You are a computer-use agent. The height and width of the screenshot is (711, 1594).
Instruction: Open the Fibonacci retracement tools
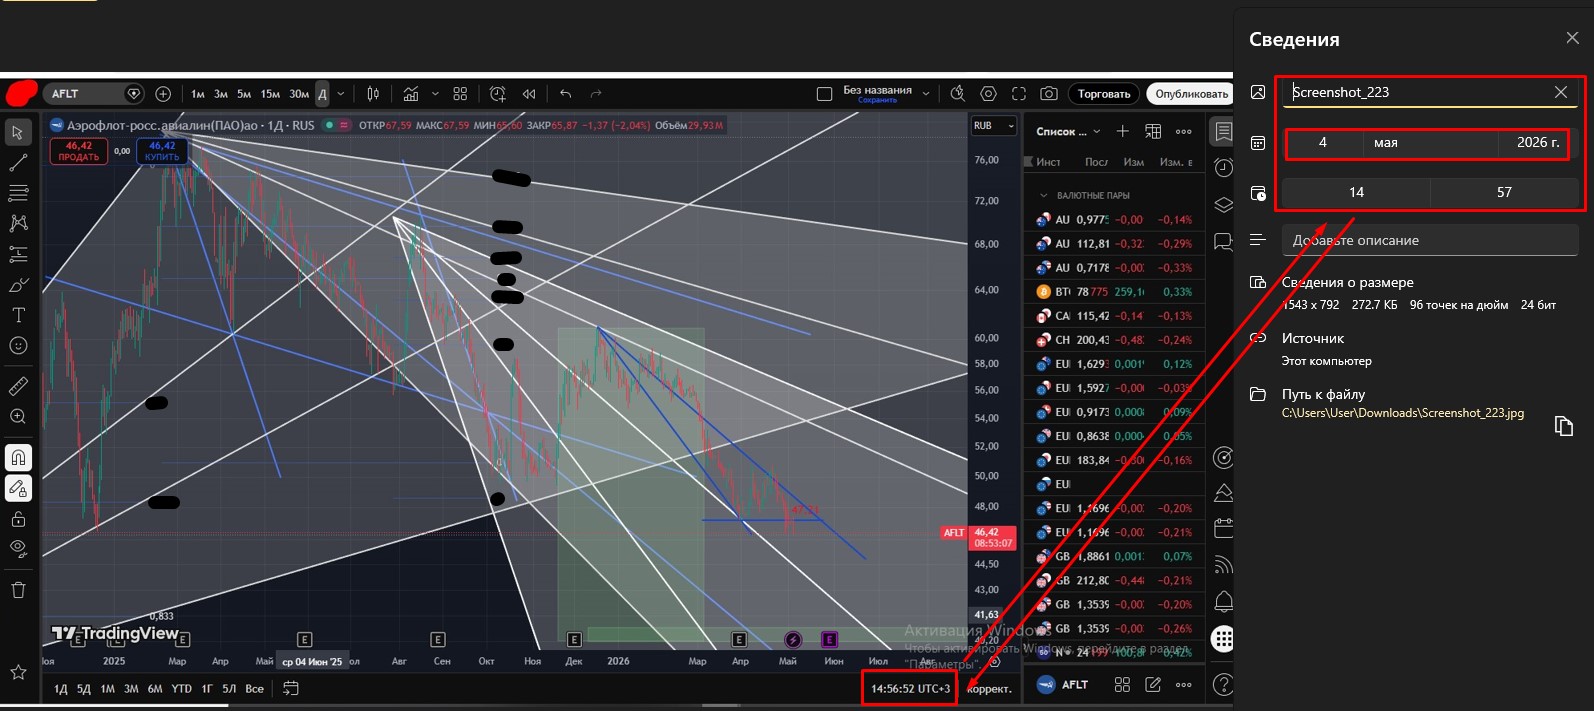(18, 193)
